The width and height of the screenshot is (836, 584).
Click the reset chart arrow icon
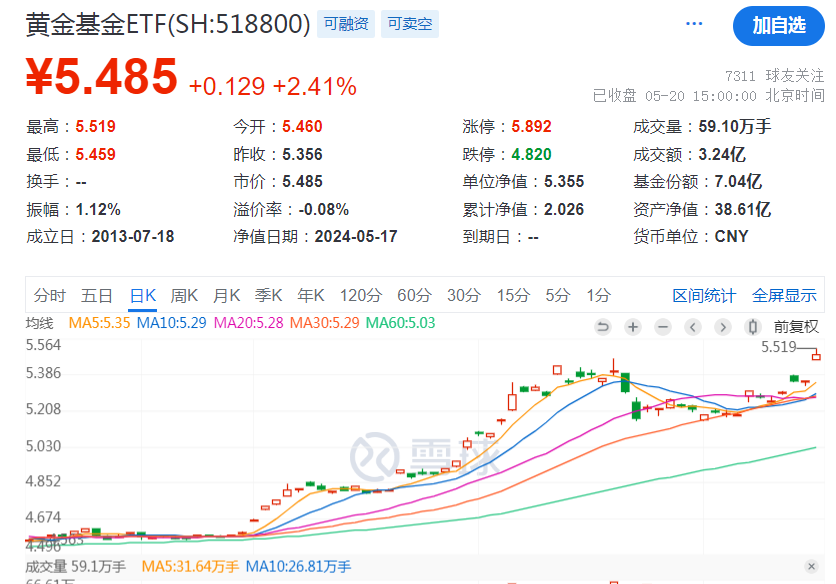(x=603, y=327)
